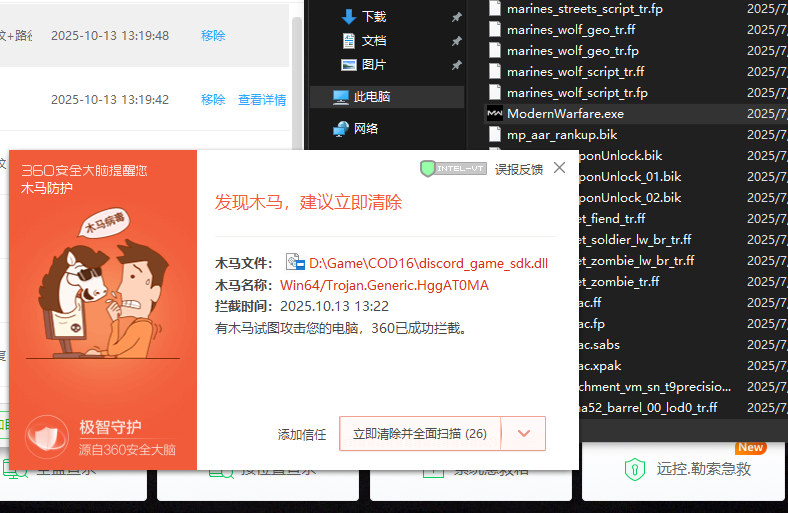Click the file ending ac.sabs
788x513 pixels.
599,345
